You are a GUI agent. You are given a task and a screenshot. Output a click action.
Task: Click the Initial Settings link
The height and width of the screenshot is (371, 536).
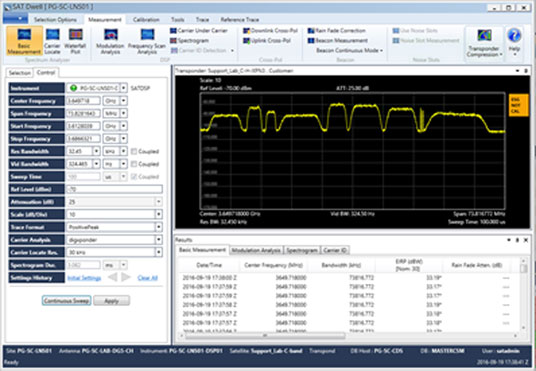[84, 278]
